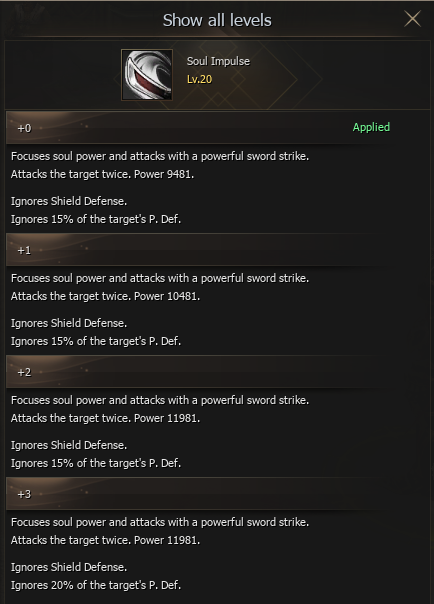Click the Soul Impulse skill name
The height and width of the screenshot is (604, 434).
[x=218, y=61]
